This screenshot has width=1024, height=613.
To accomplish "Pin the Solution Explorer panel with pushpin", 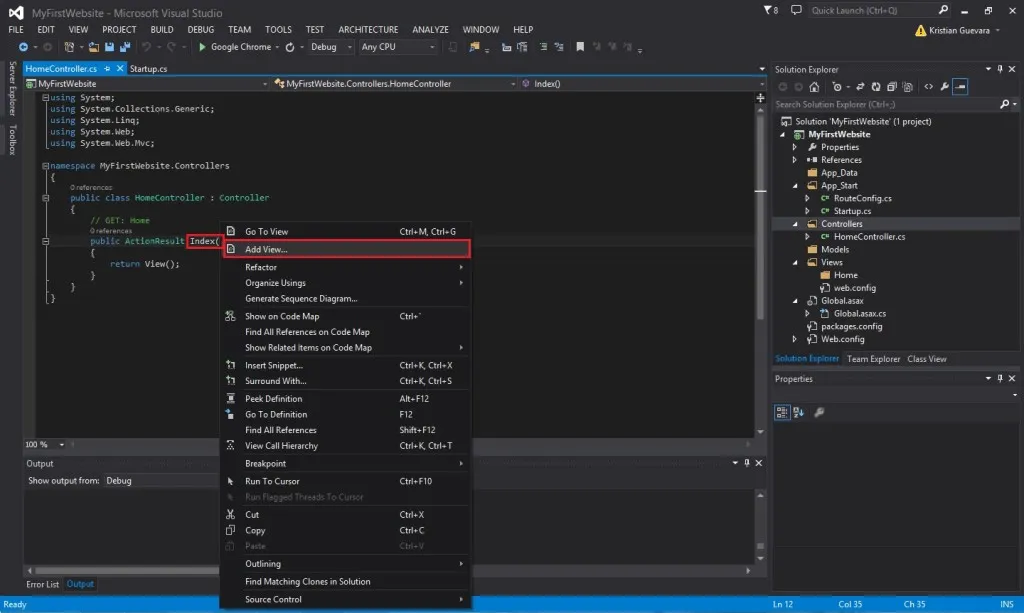I will pyautogui.click(x=1000, y=69).
